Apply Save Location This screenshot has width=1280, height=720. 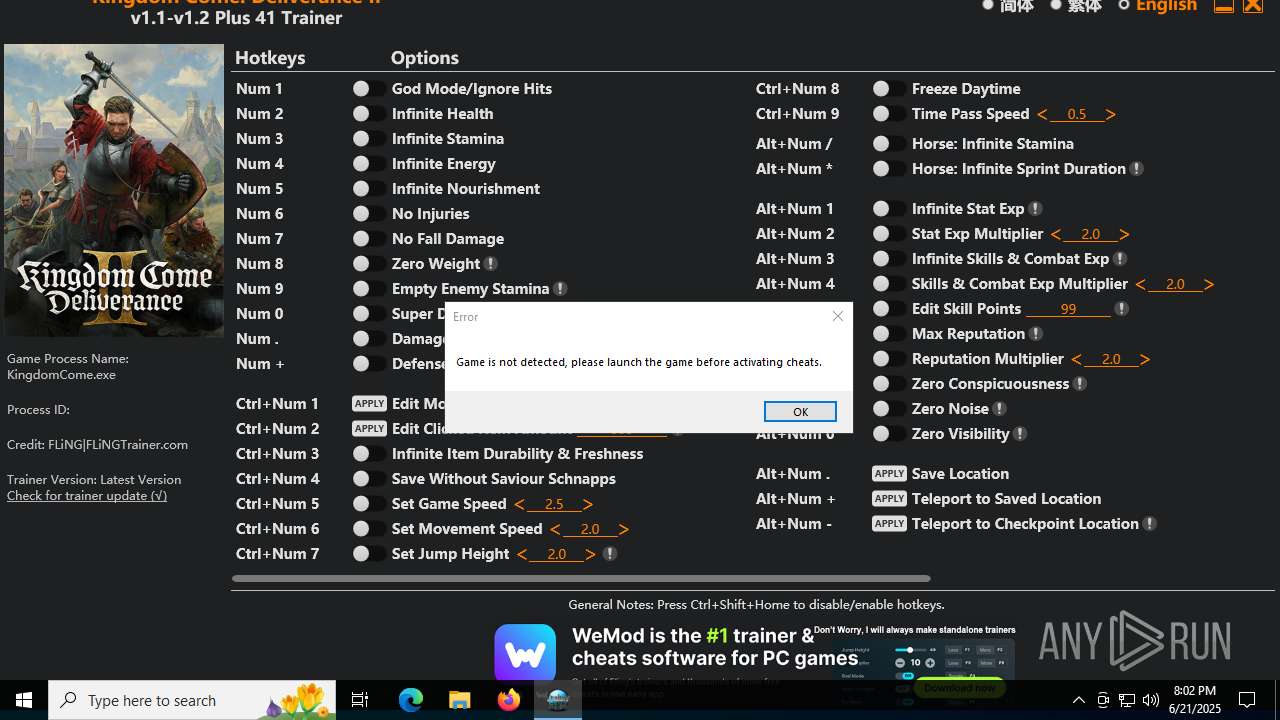coord(889,474)
